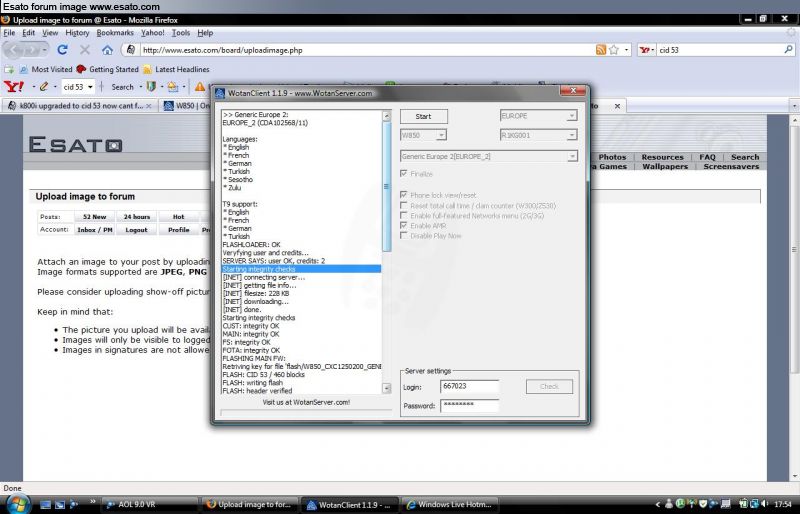Open the Latest Headlines feed bookmark

click(176, 69)
